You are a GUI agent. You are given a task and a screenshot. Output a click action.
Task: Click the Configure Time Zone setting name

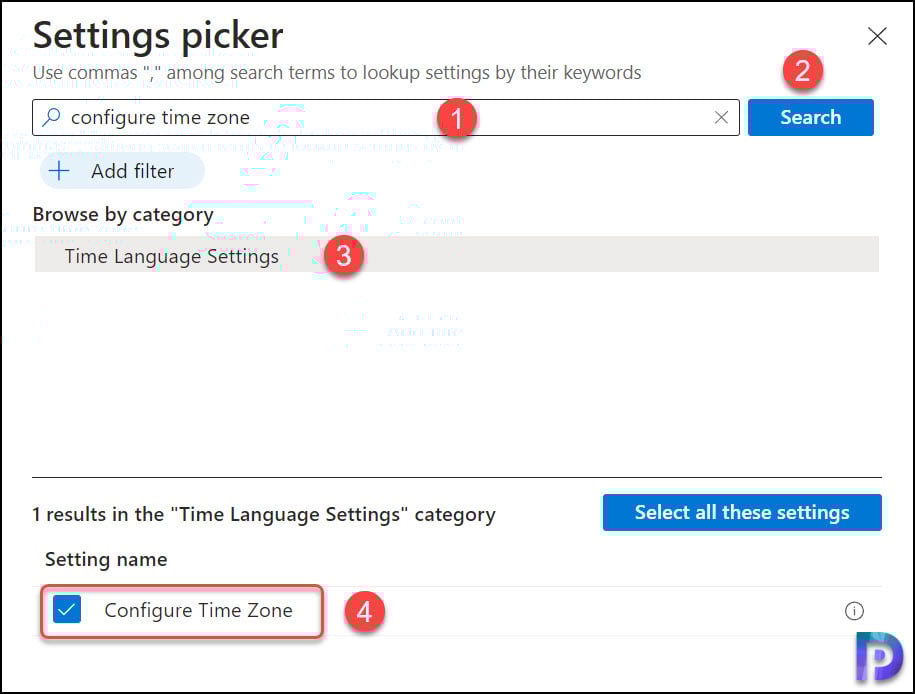tap(198, 610)
